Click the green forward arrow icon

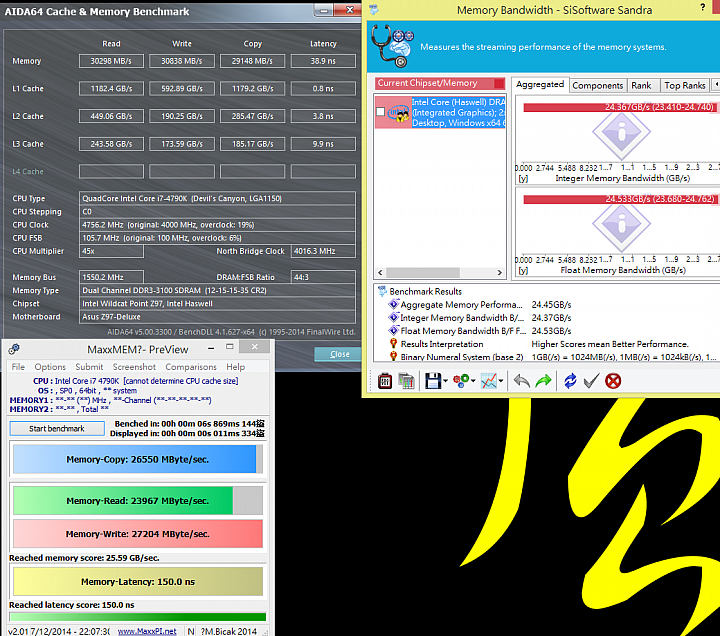coord(543,381)
